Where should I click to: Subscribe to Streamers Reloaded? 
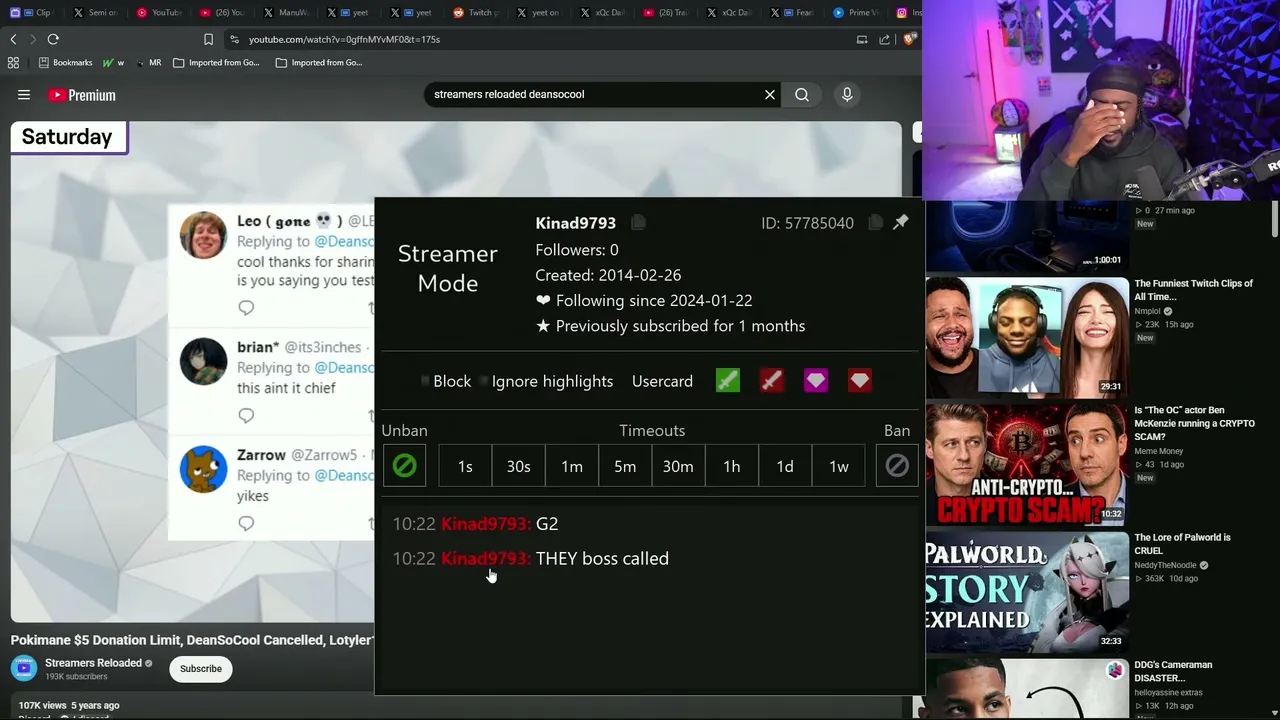click(201, 669)
